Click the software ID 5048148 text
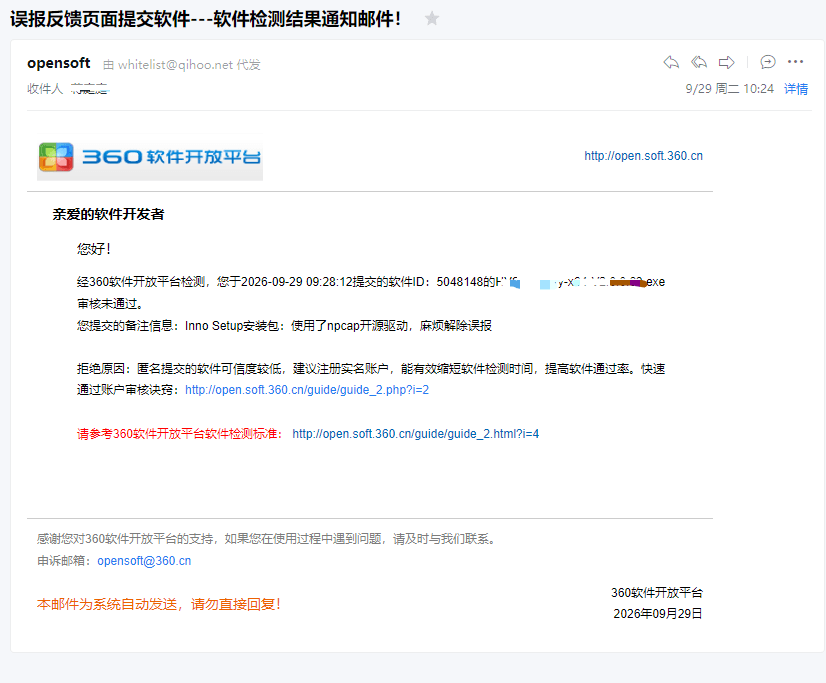 pos(459,282)
